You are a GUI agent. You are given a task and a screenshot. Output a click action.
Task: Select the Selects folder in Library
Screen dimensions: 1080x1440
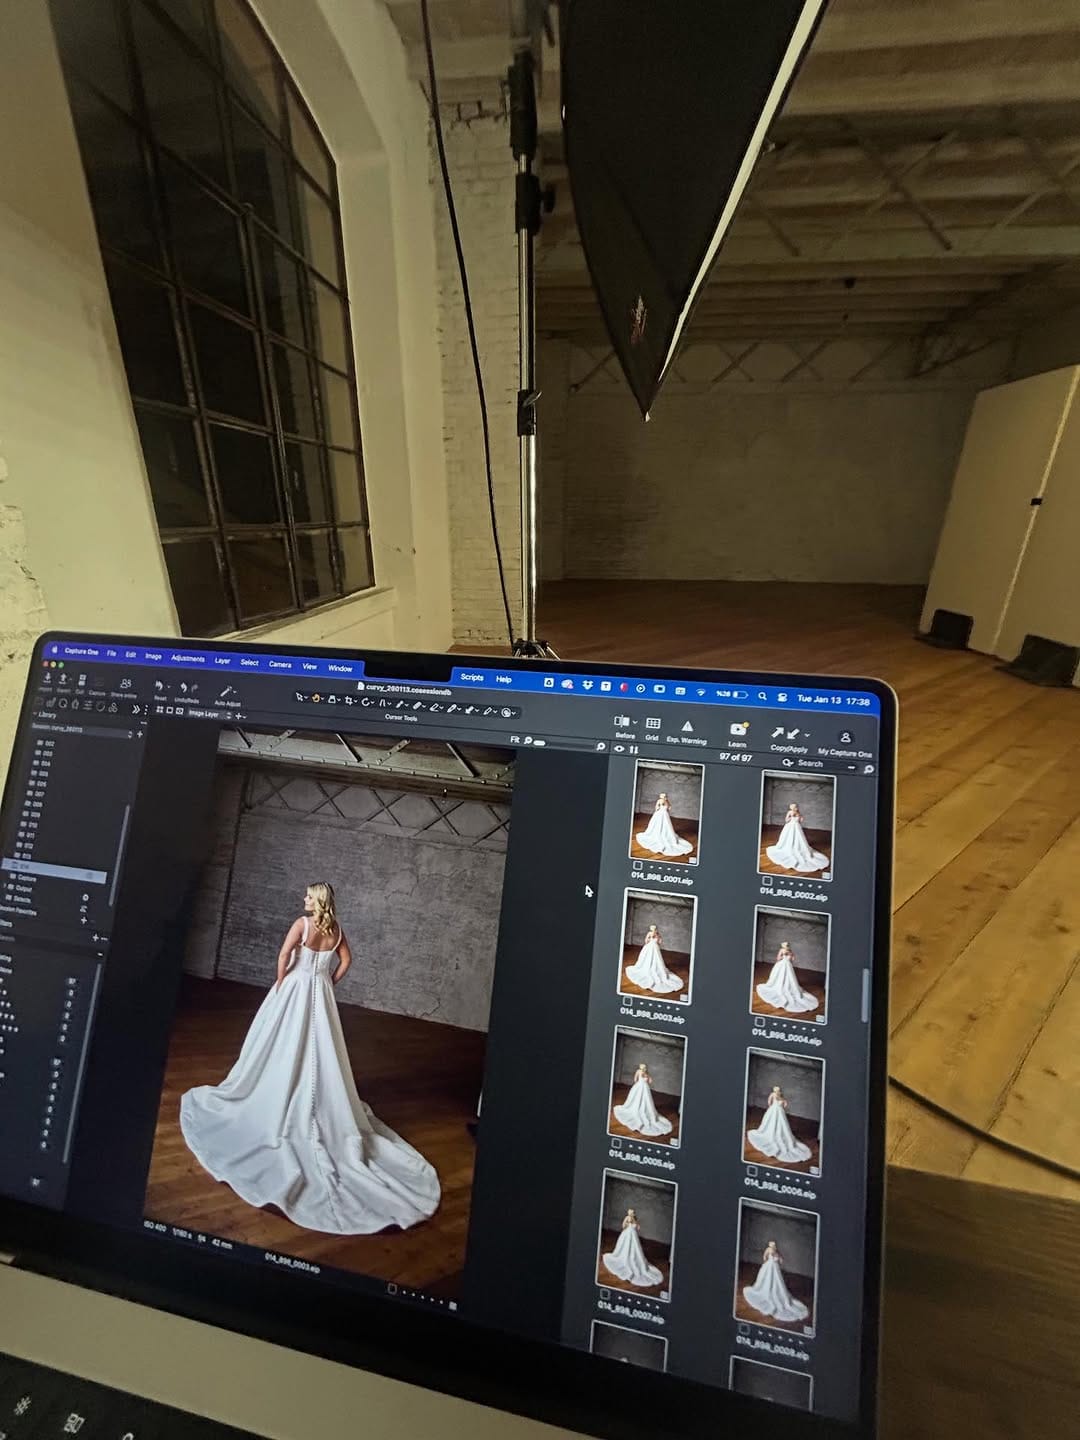coord(20,899)
